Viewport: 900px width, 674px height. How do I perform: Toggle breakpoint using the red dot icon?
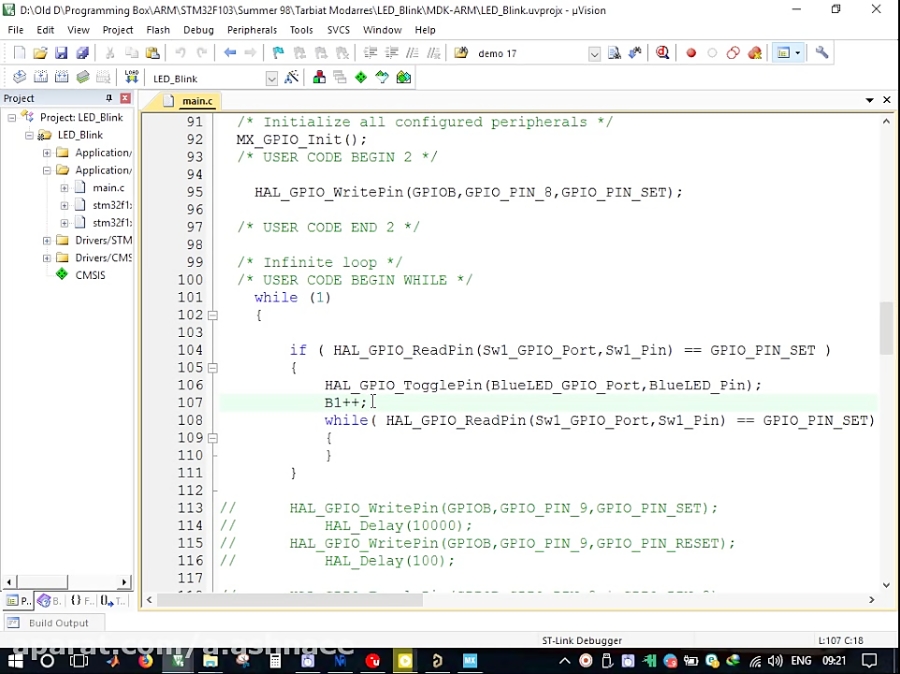pos(690,53)
